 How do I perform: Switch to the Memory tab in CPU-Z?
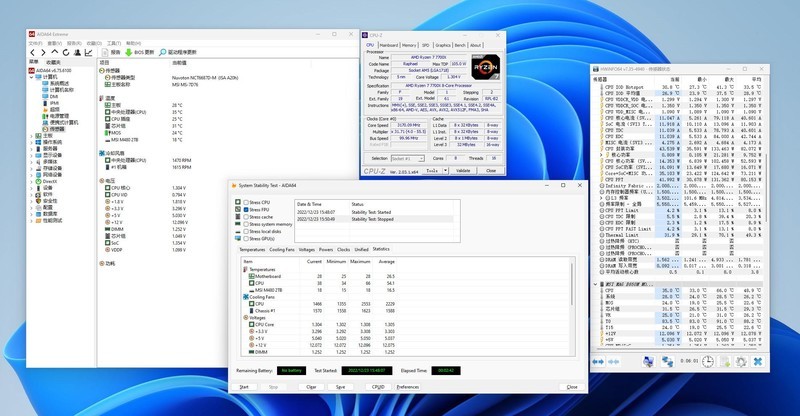409,45
